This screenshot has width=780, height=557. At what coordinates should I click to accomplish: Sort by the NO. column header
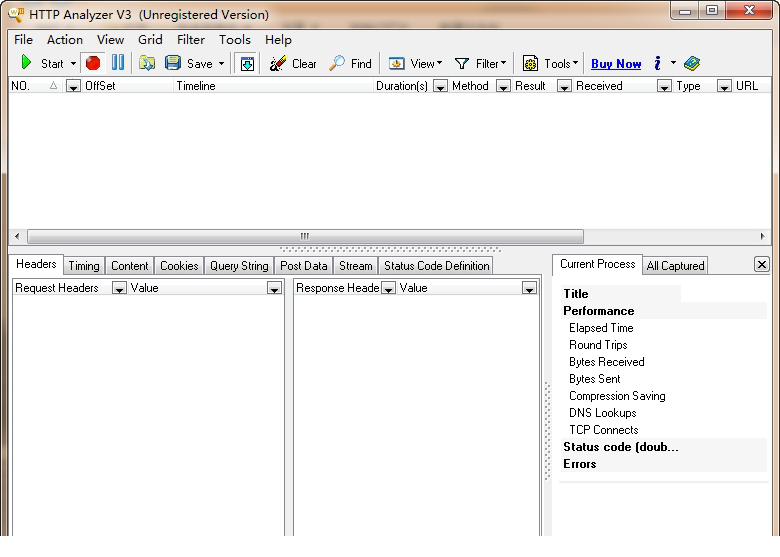(34, 86)
